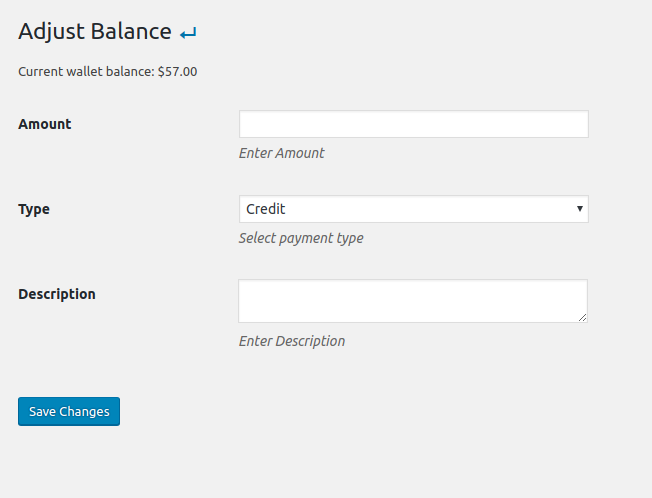Click the Type dropdown's small arrow
This screenshot has width=652, height=498.
point(580,209)
